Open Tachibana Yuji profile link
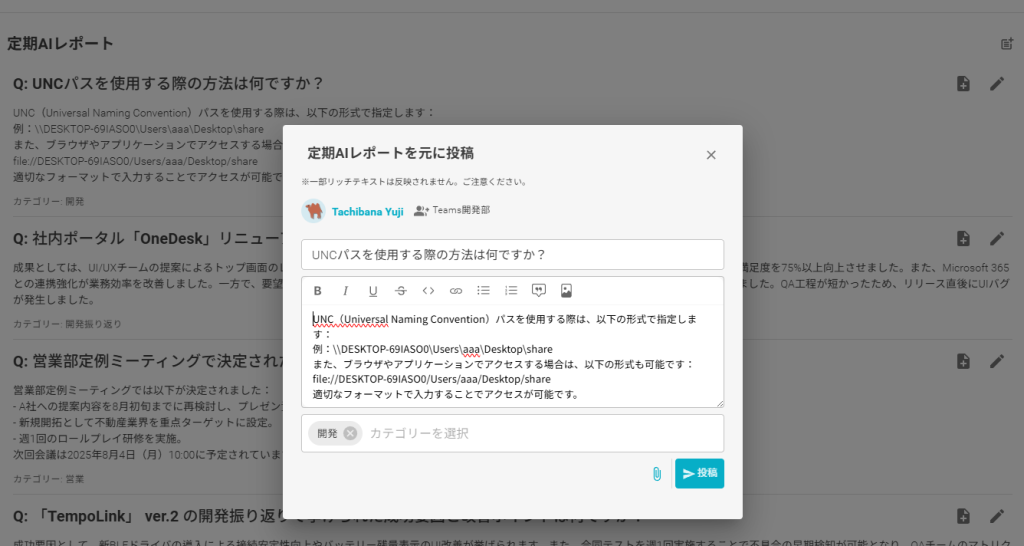1024x546 pixels. pos(367,212)
